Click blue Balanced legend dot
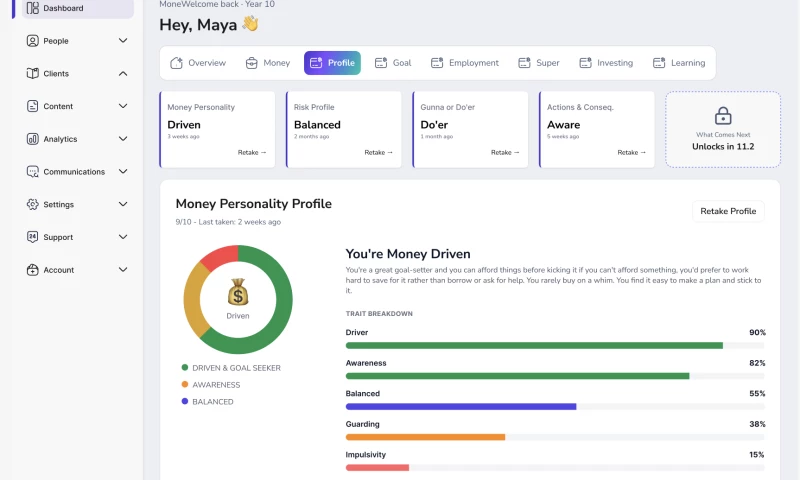This screenshot has width=800, height=480. point(185,401)
